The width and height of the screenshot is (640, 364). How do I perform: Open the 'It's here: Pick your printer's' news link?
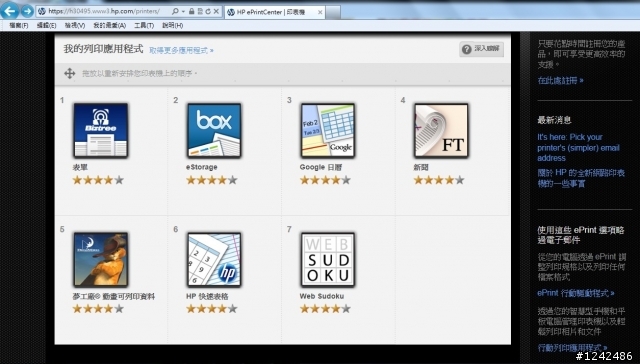click(578, 147)
